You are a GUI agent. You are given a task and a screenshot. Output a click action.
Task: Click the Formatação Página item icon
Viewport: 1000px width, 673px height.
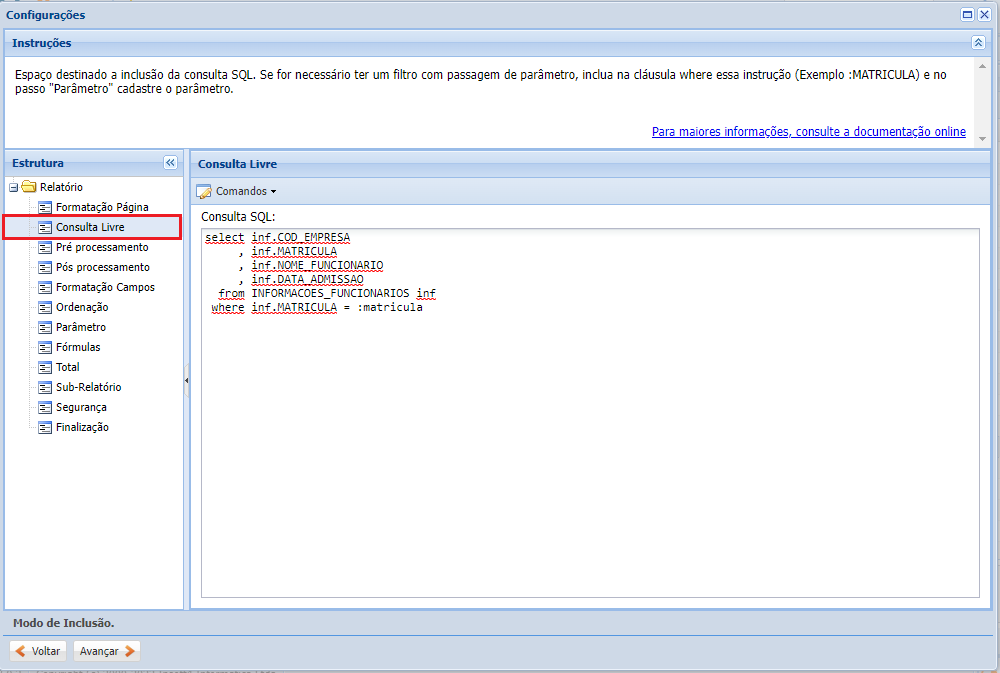(x=44, y=207)
